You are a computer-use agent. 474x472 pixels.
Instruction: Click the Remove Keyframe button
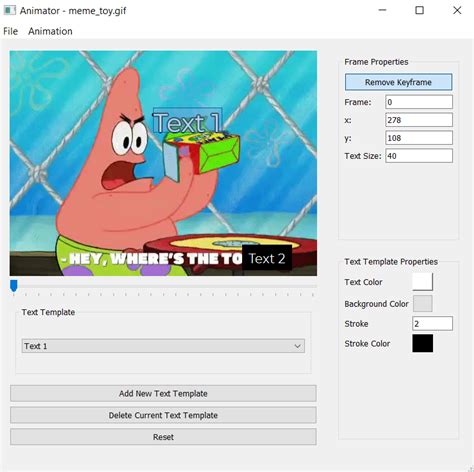tap(398, 82)
